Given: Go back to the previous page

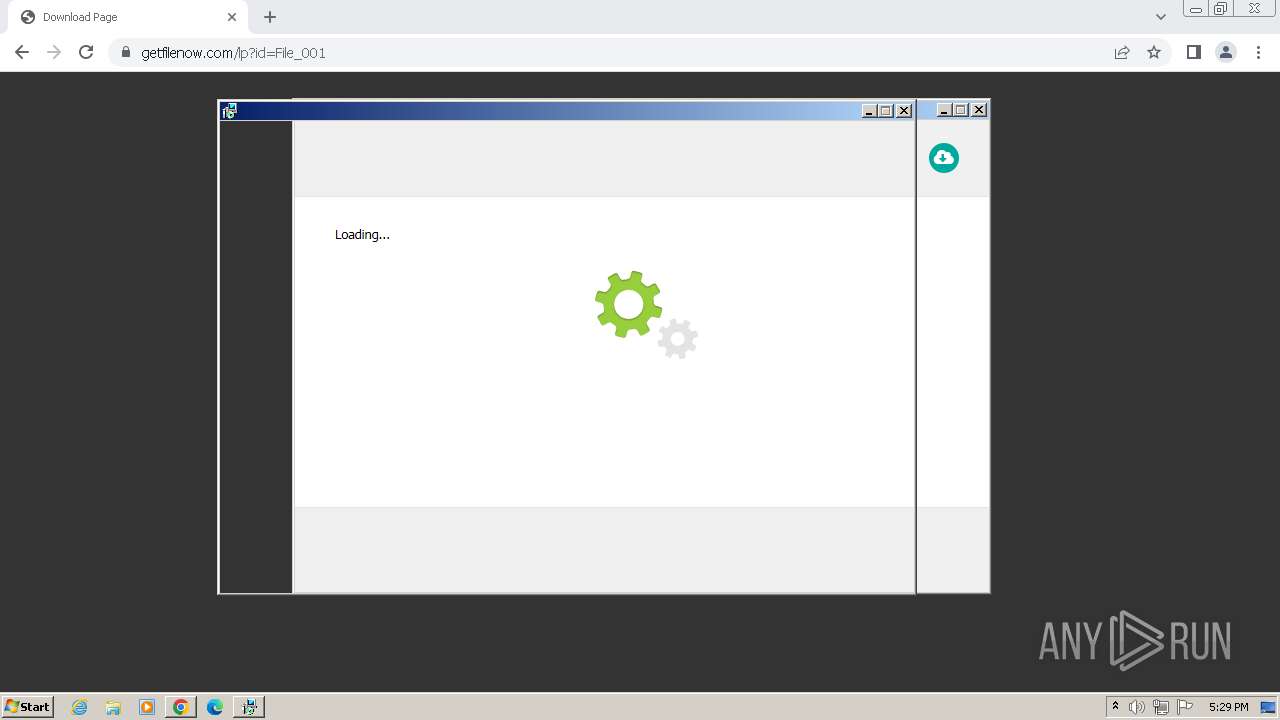Looking at the screenshot, I should (x=22, y=52).
